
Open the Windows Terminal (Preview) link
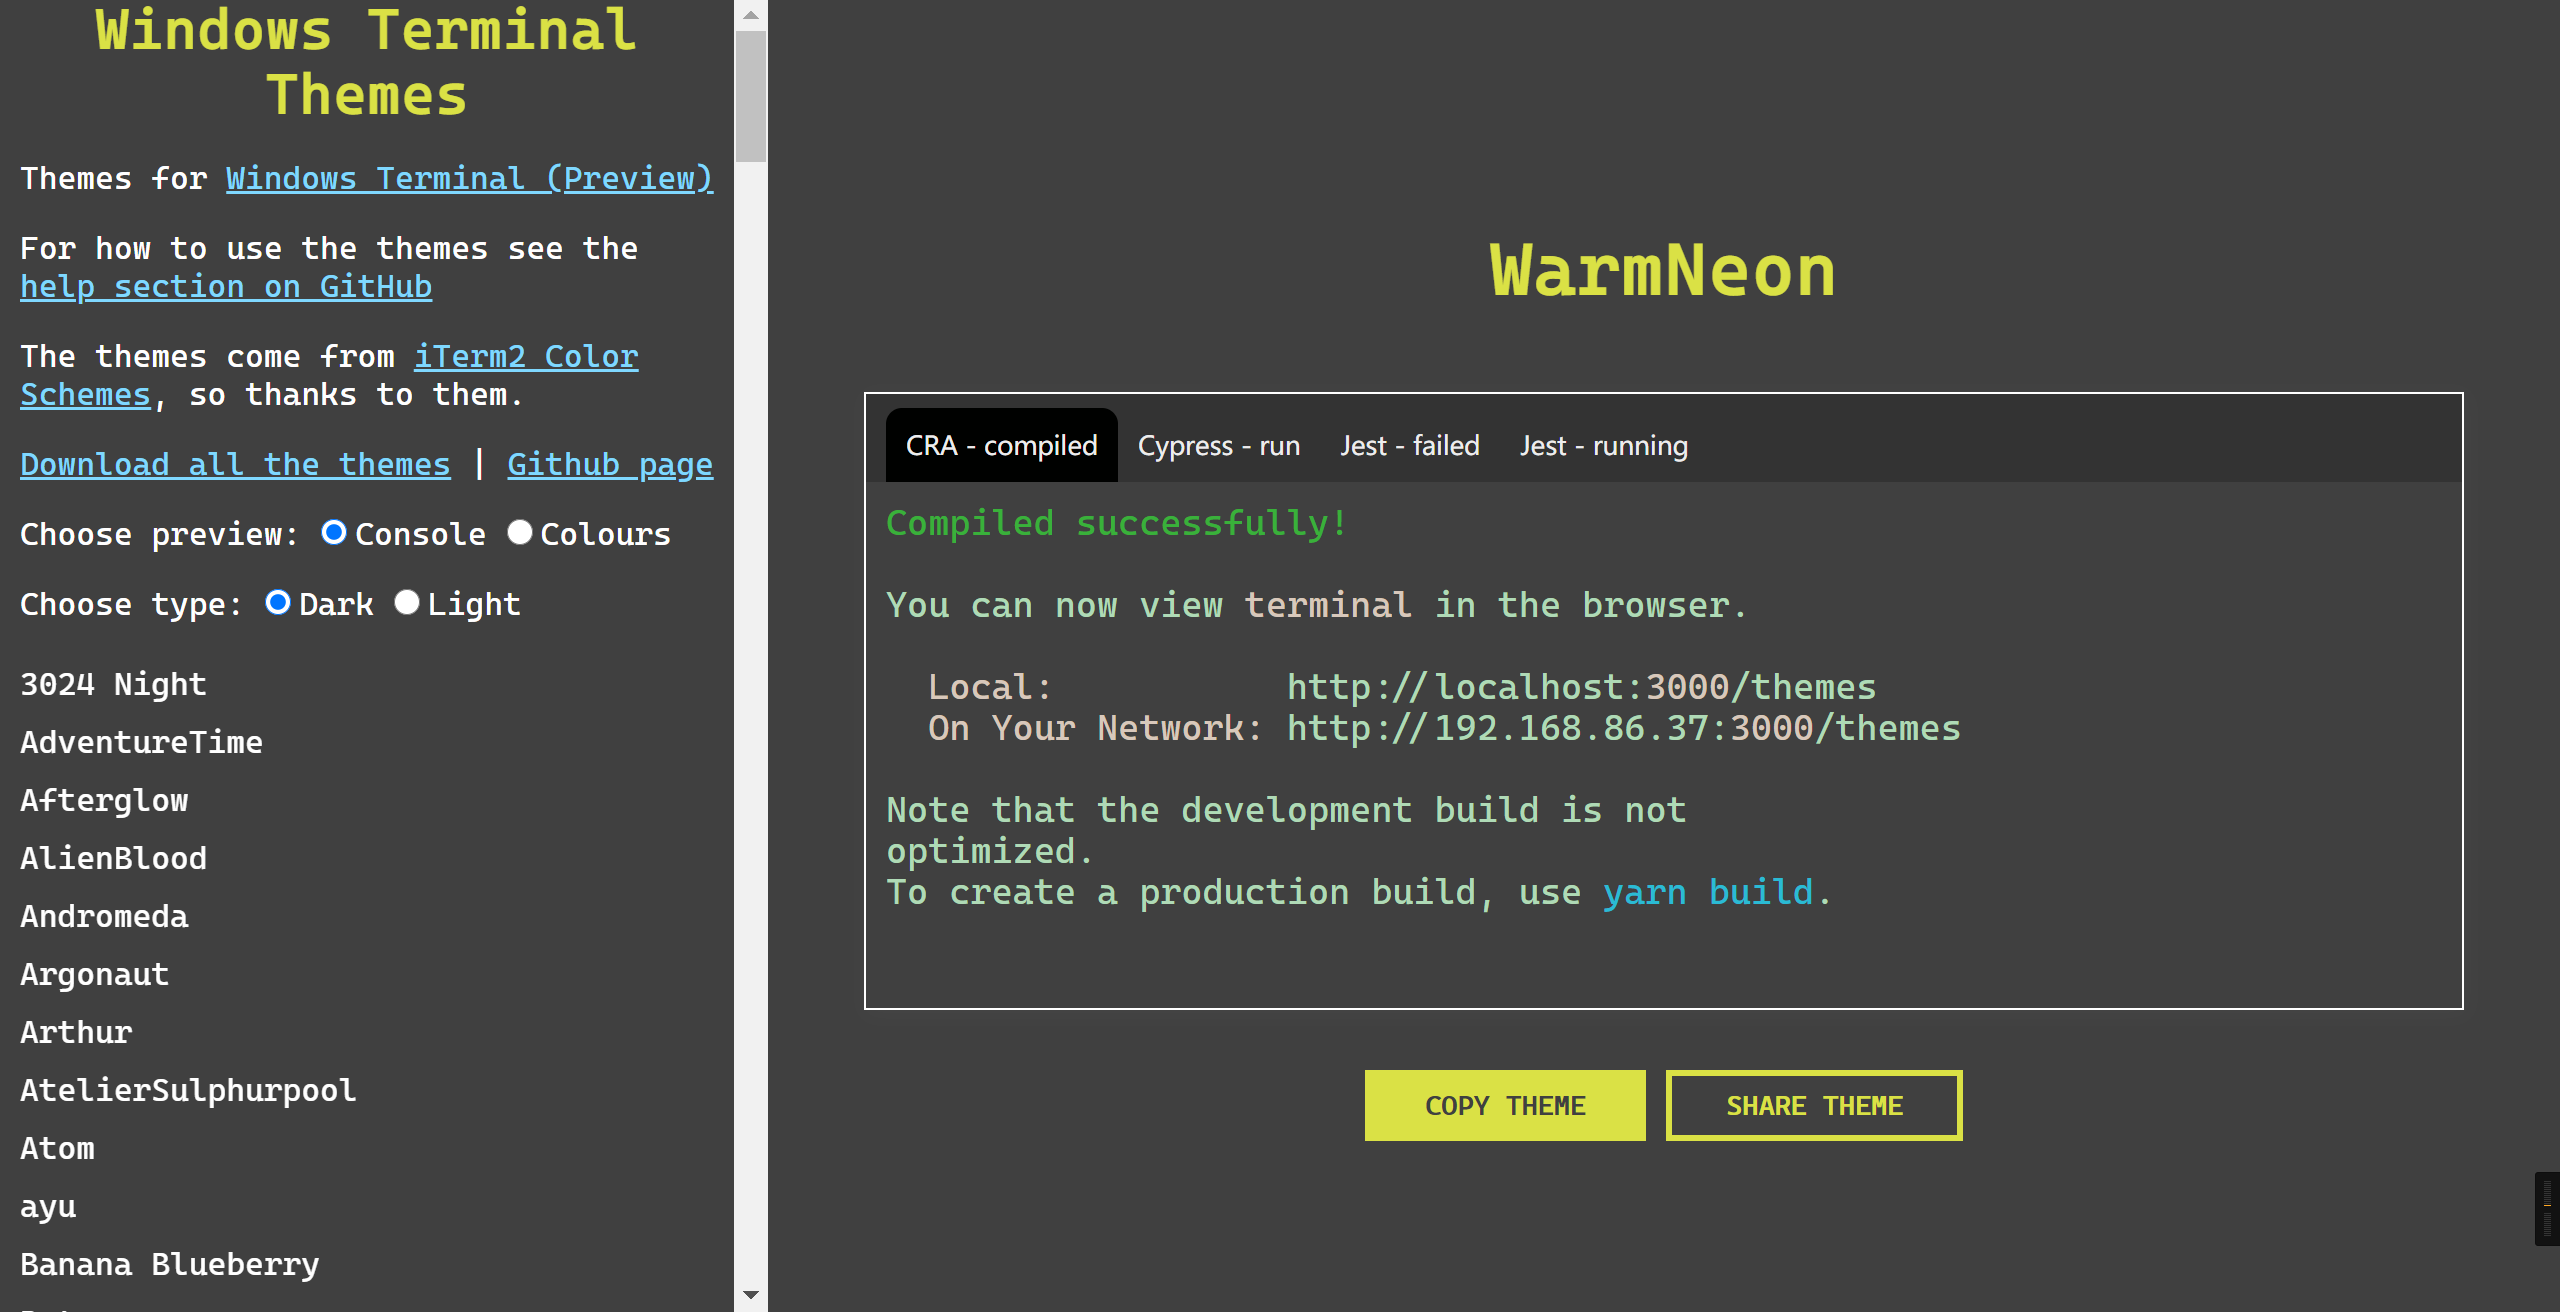[x=469, y=179]
